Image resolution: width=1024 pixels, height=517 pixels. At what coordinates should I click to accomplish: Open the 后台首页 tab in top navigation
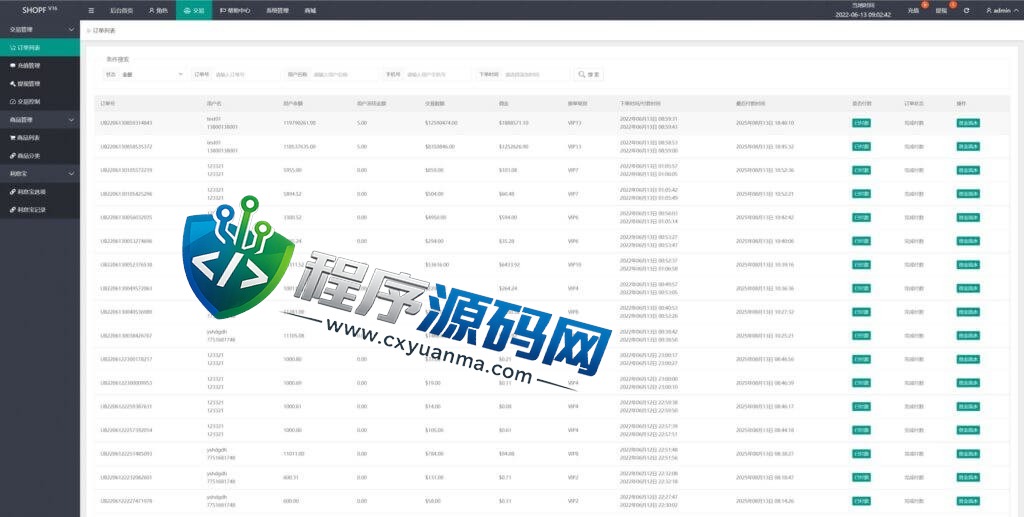121,10
